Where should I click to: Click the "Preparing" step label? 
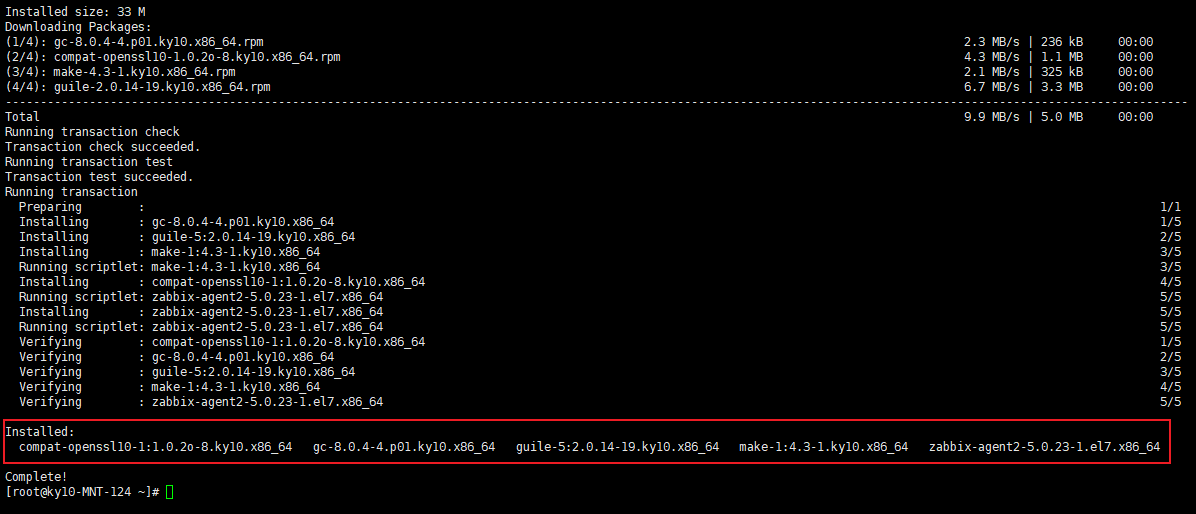coord(50,207)
